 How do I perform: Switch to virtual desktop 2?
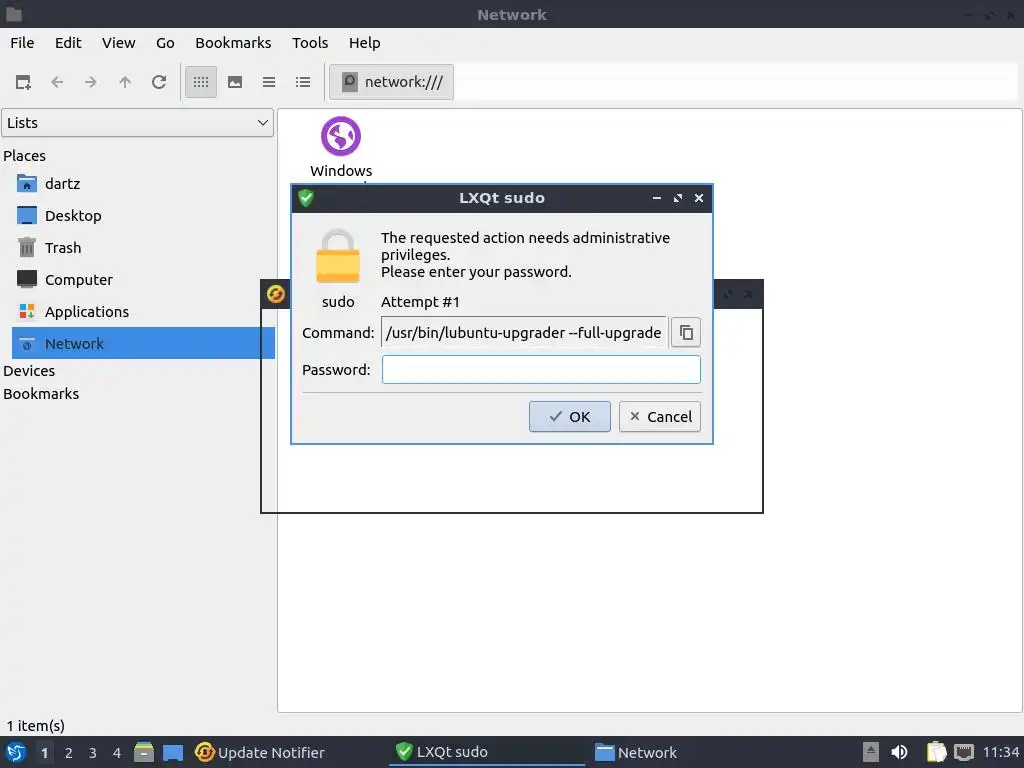(69, 753)
